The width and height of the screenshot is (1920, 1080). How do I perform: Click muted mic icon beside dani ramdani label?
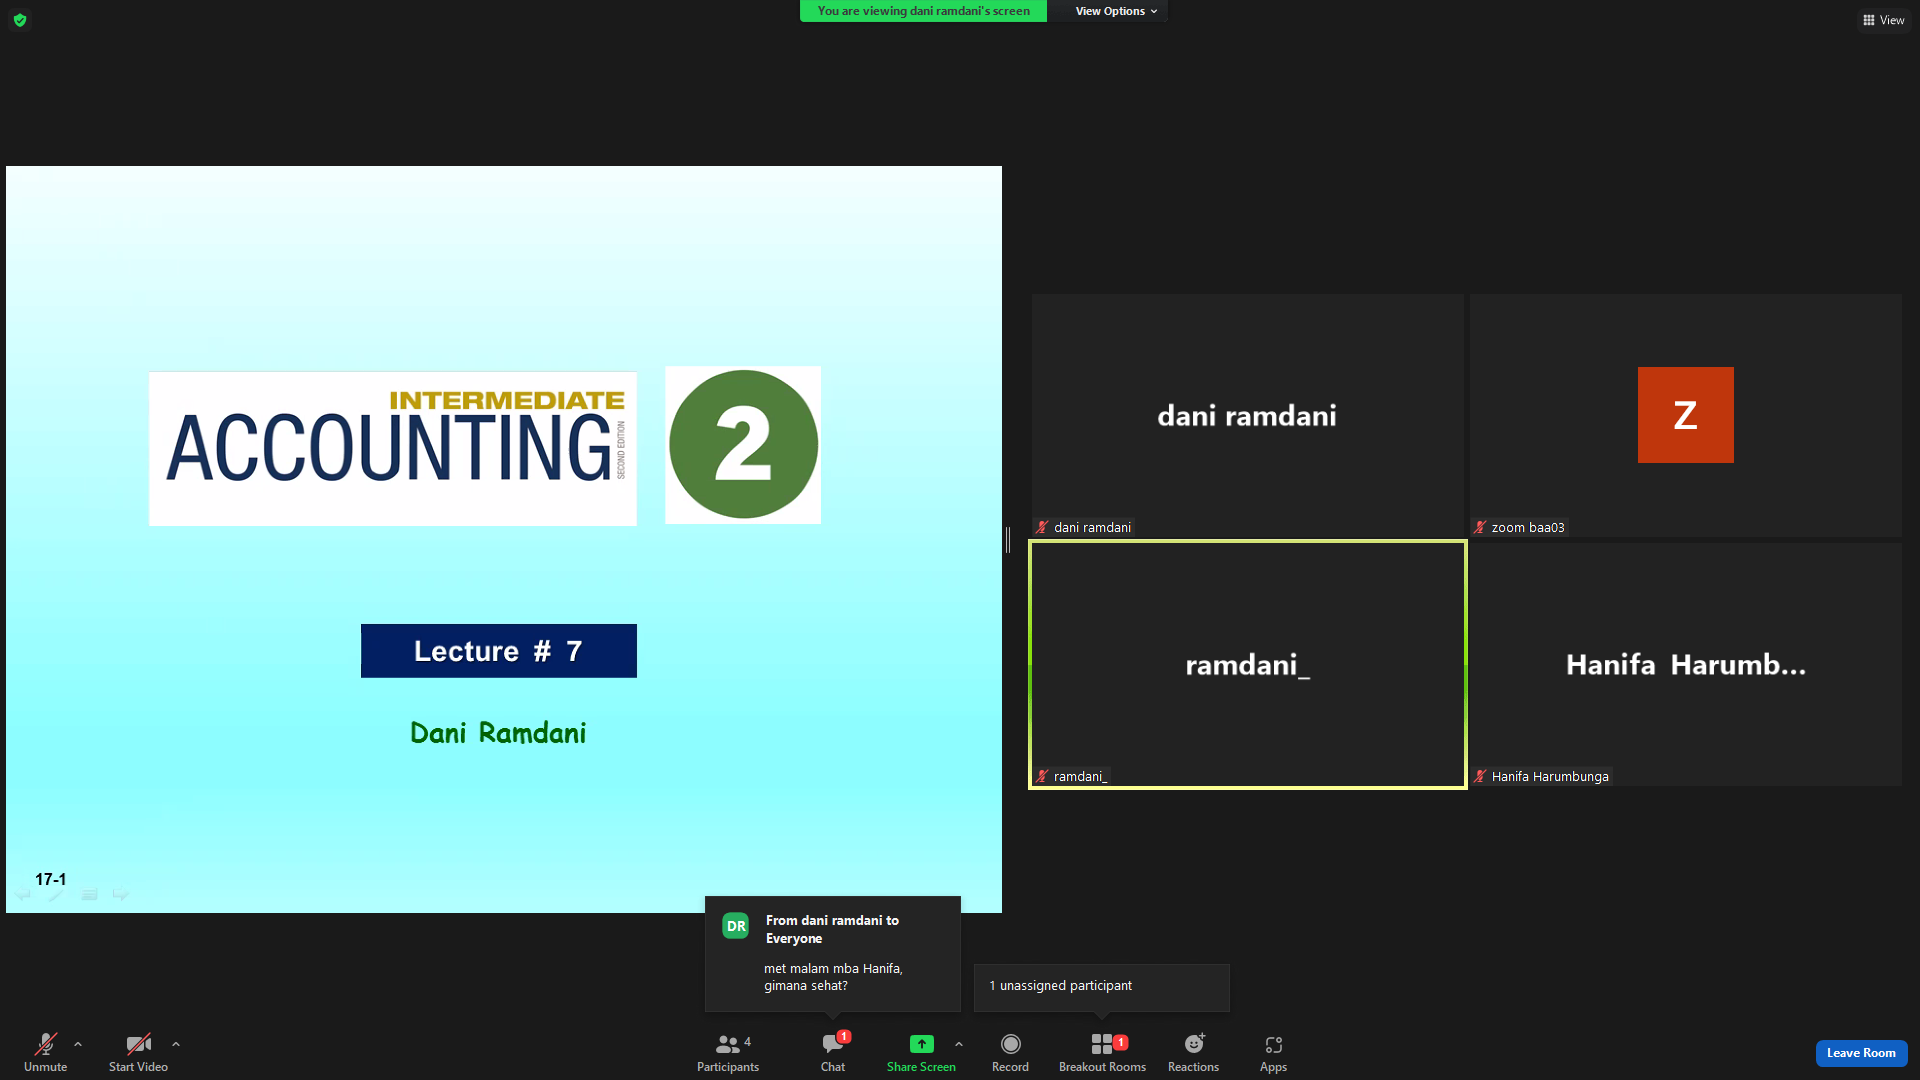pos(1043,527)
